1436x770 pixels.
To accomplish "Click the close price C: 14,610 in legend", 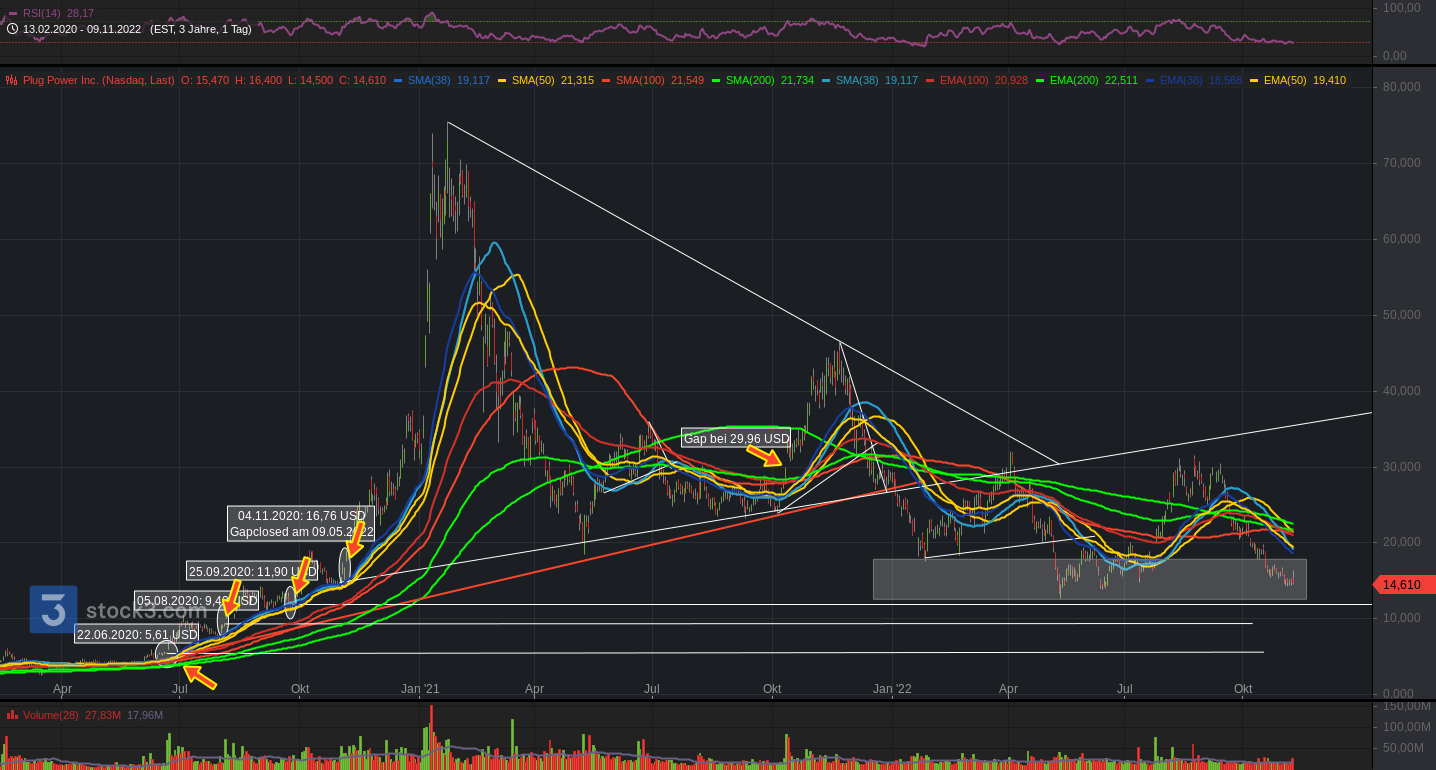I will pyautogui.click(x=362, y=80).
